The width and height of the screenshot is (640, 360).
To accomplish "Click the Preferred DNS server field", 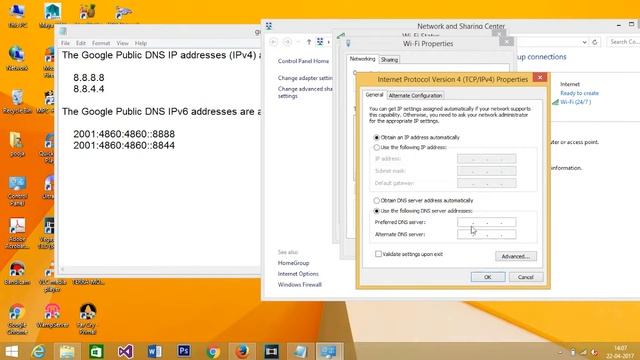I will coord(487,222).
